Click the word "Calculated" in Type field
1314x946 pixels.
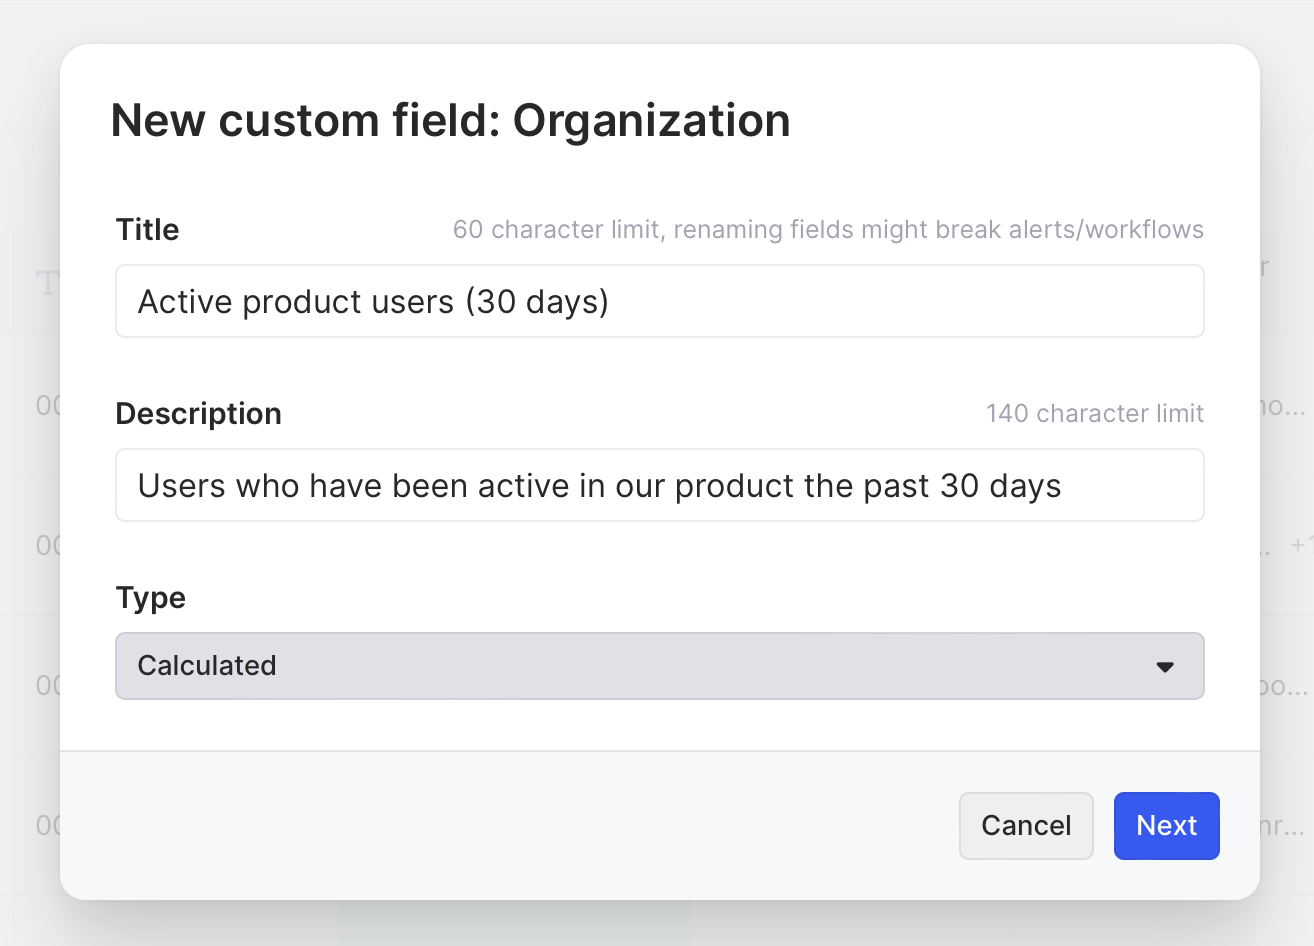point(207,666)
